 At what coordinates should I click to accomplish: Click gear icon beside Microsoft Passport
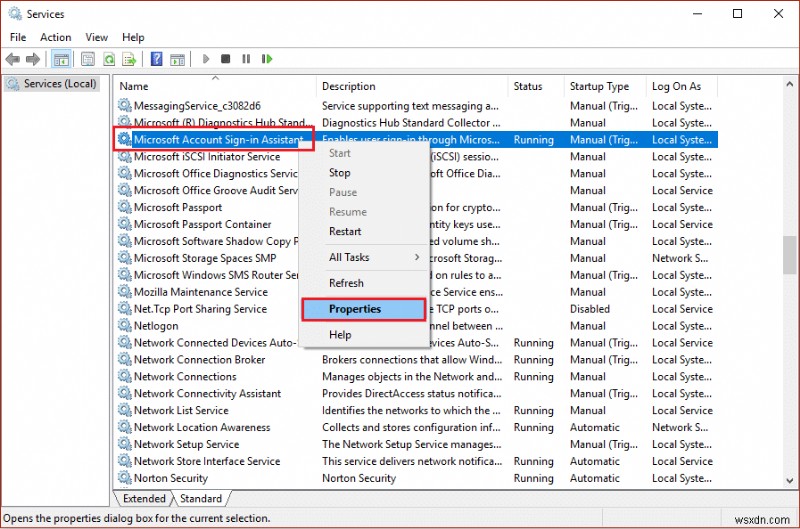coord(124,207)
